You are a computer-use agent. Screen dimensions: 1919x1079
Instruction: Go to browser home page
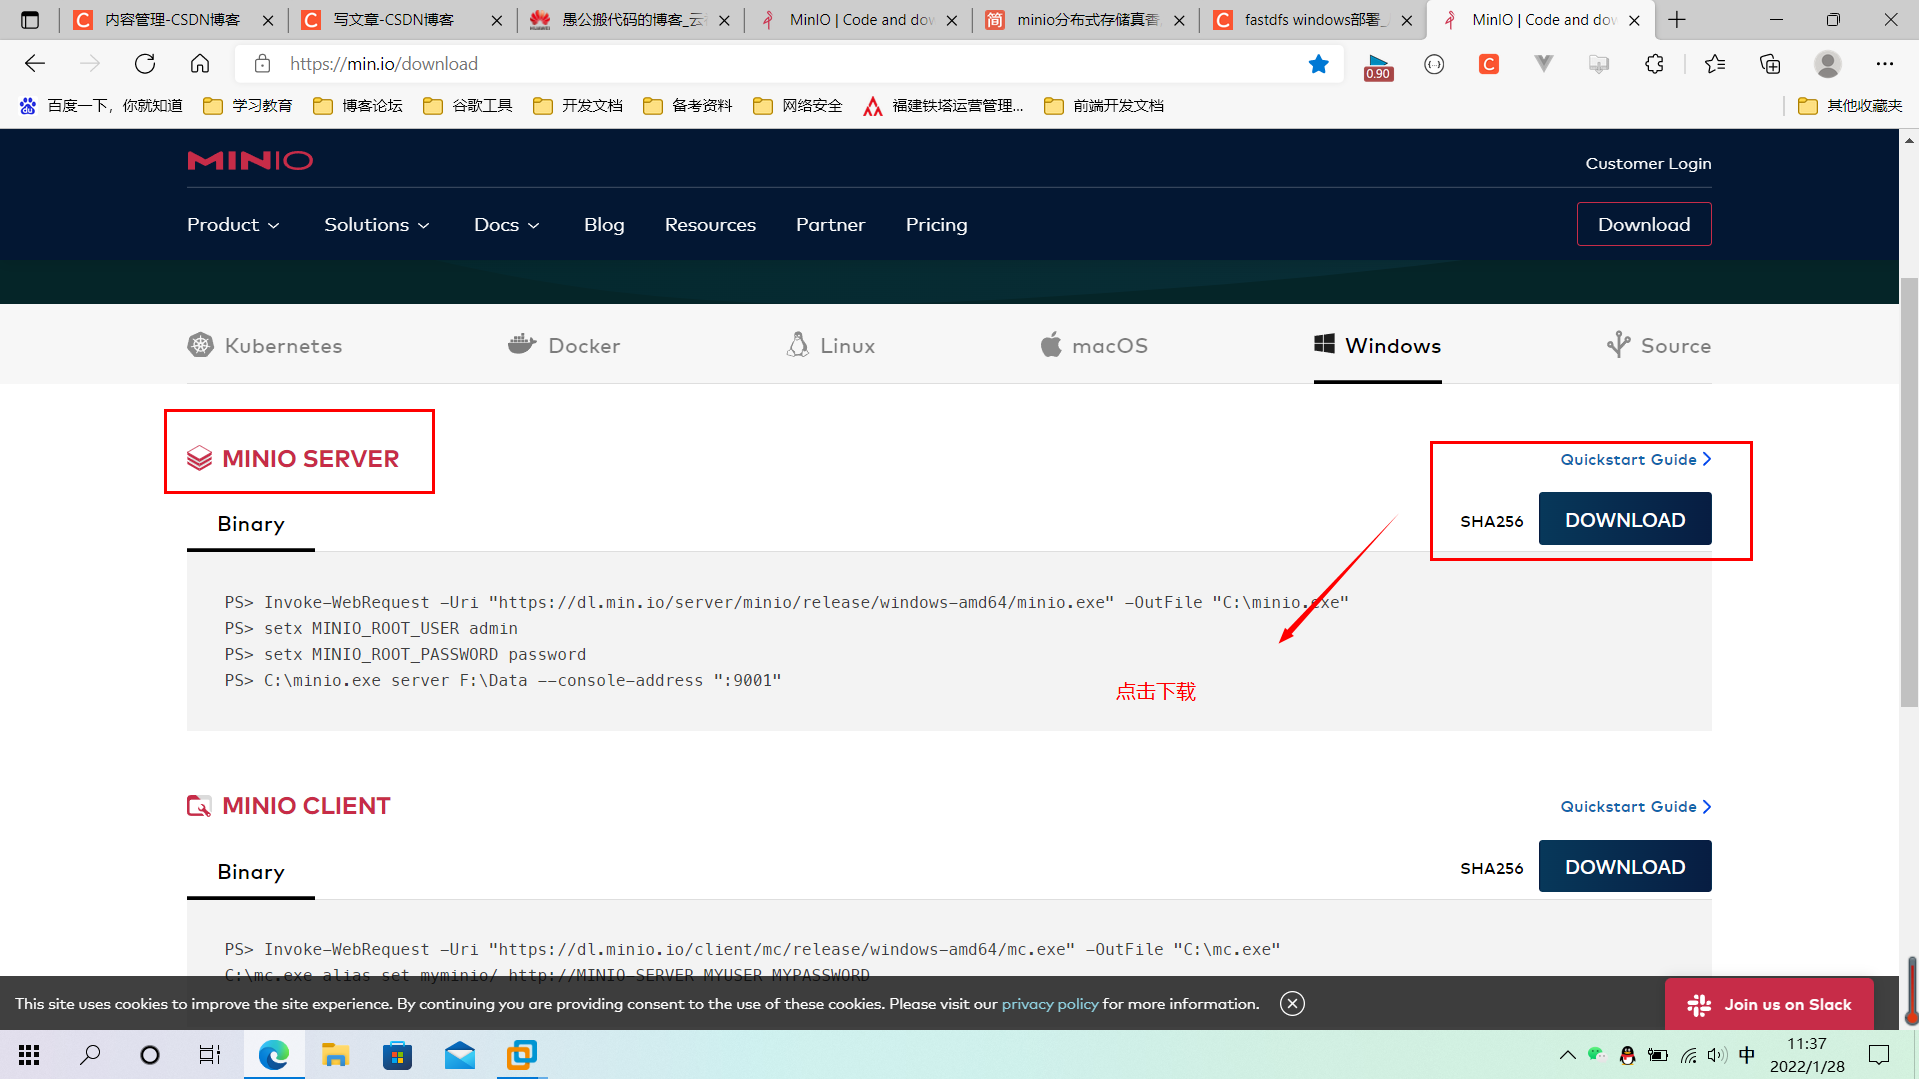(200, 64)
